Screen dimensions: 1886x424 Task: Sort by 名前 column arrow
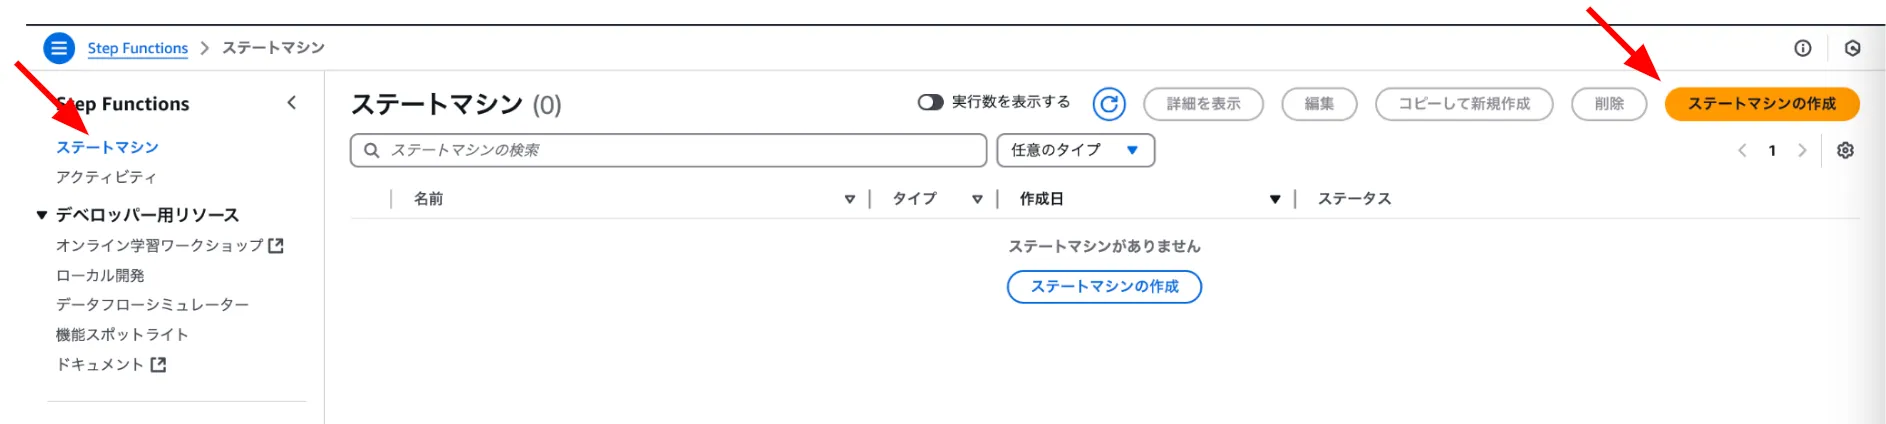[x=849, y=199]
